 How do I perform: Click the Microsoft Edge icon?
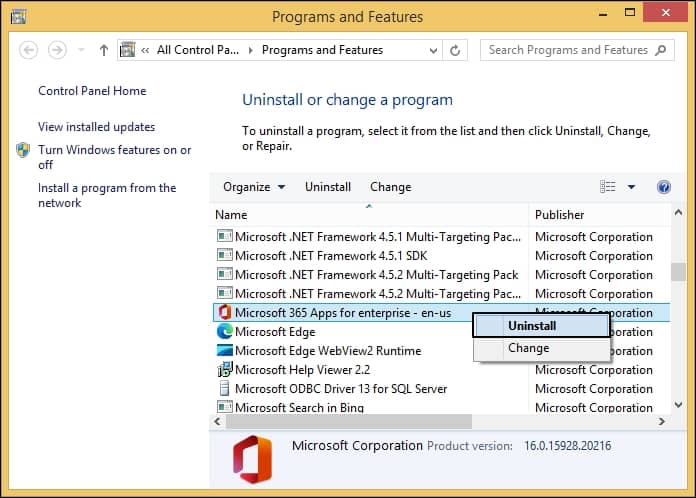pyautogui.click(x=225, y=331)
